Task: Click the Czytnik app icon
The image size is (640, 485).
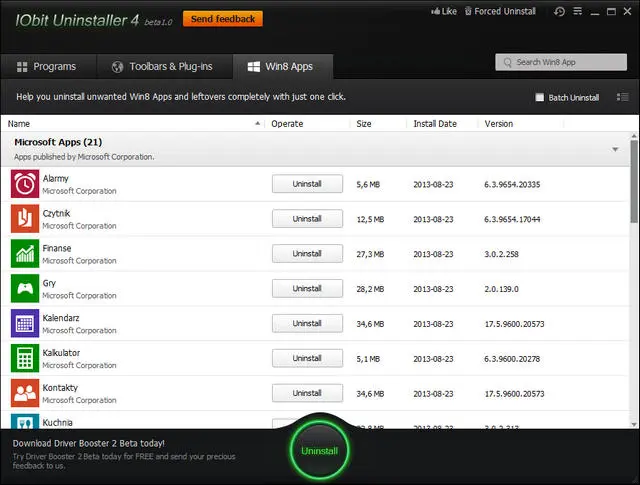Action: pyautogui.click(x=25, y=218)
